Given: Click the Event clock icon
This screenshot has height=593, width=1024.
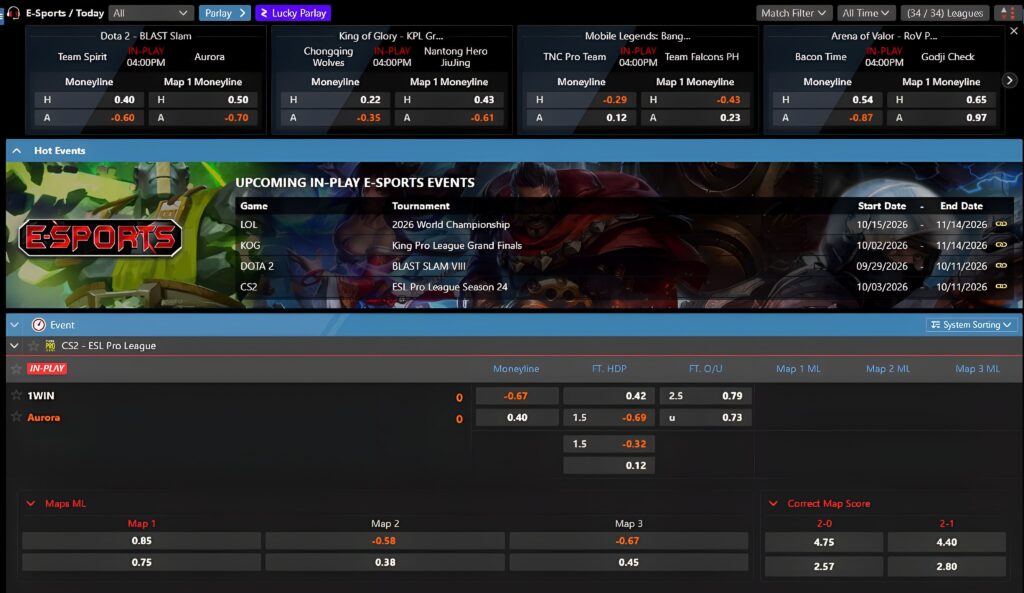Looking at the screenshot, I should 39,325.
